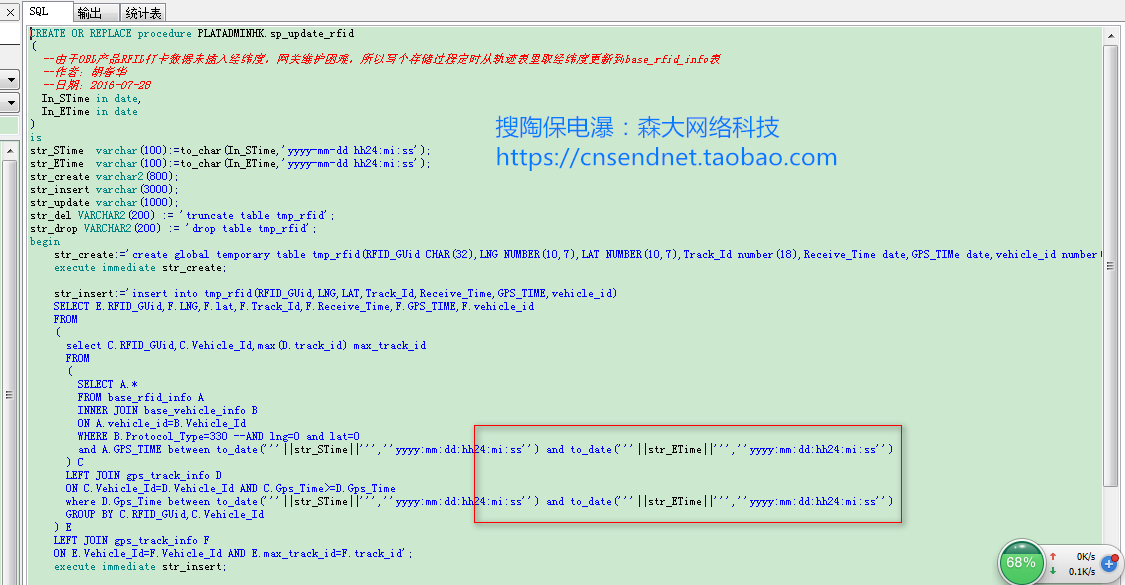Screen dimensions: 1125x585
Task: Click the green download speed arrow
Action: (x=1053, y=570)
